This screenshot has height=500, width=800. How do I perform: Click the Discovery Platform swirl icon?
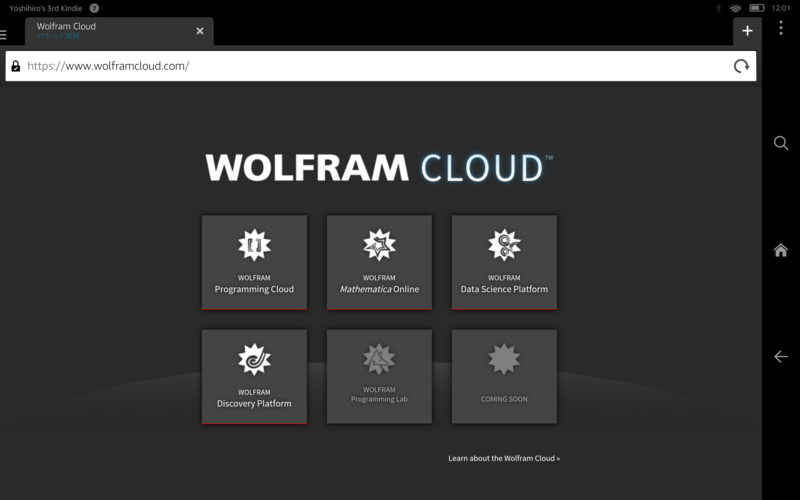click(x=254, y=359)
